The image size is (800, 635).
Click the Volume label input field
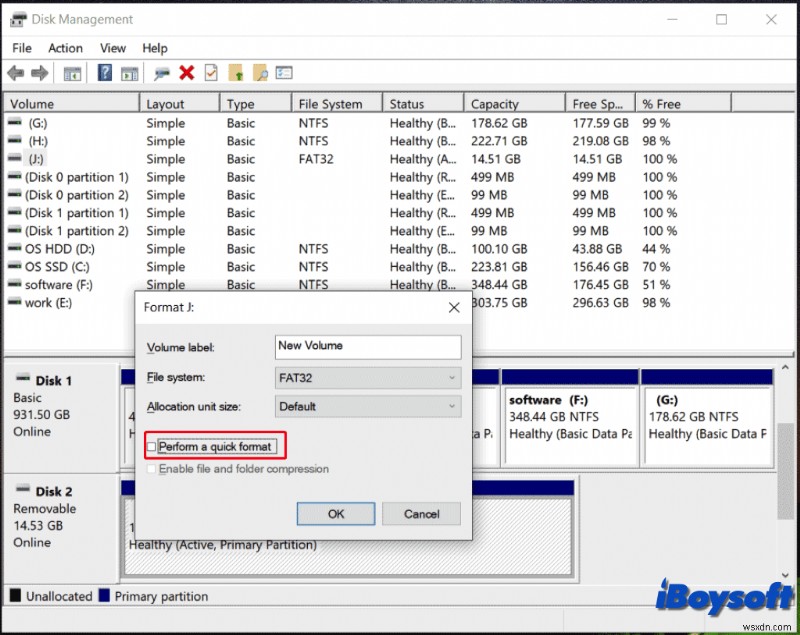point(368,347)
